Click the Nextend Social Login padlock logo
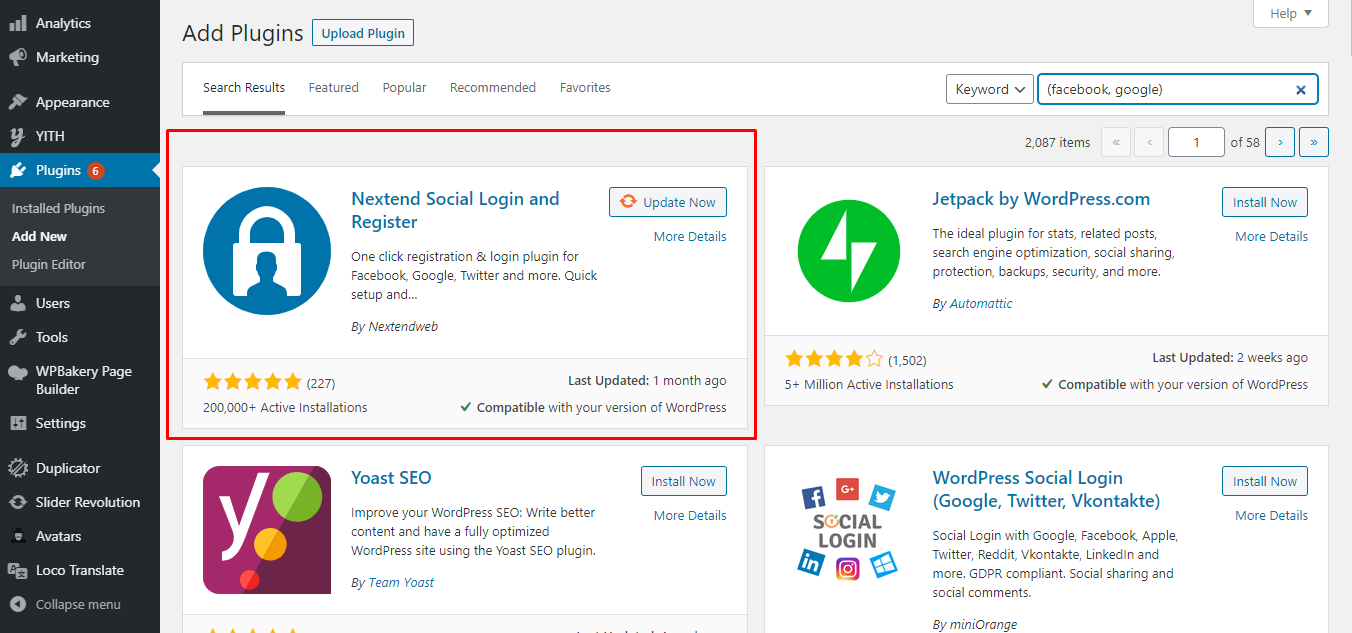This screenshot has height=633, width=1352. click(x=267, y=250)
